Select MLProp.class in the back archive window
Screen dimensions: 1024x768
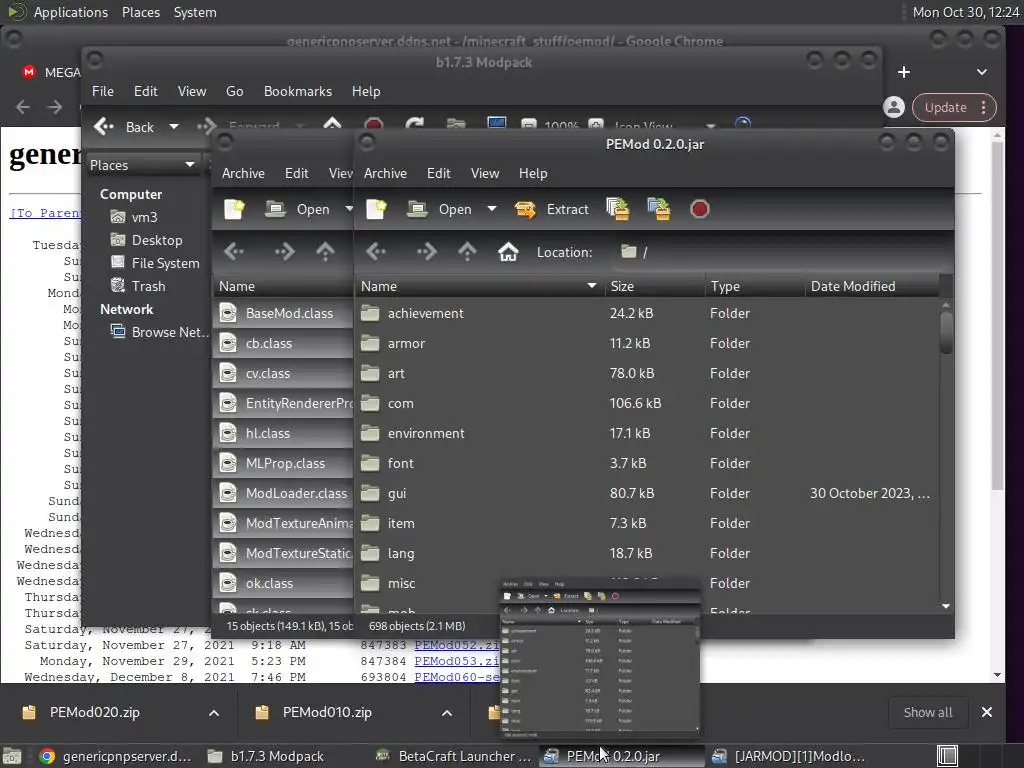click(x=285, y=464)
